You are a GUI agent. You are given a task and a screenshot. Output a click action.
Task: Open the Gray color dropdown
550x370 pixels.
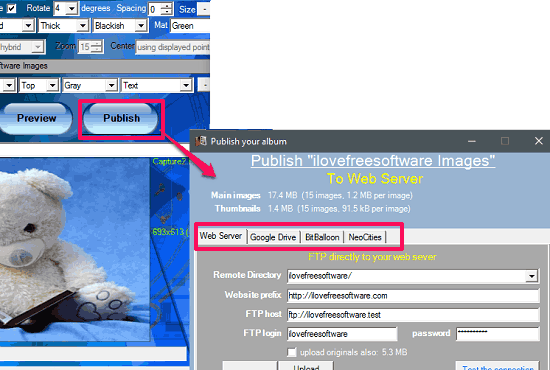click(111, 86)
